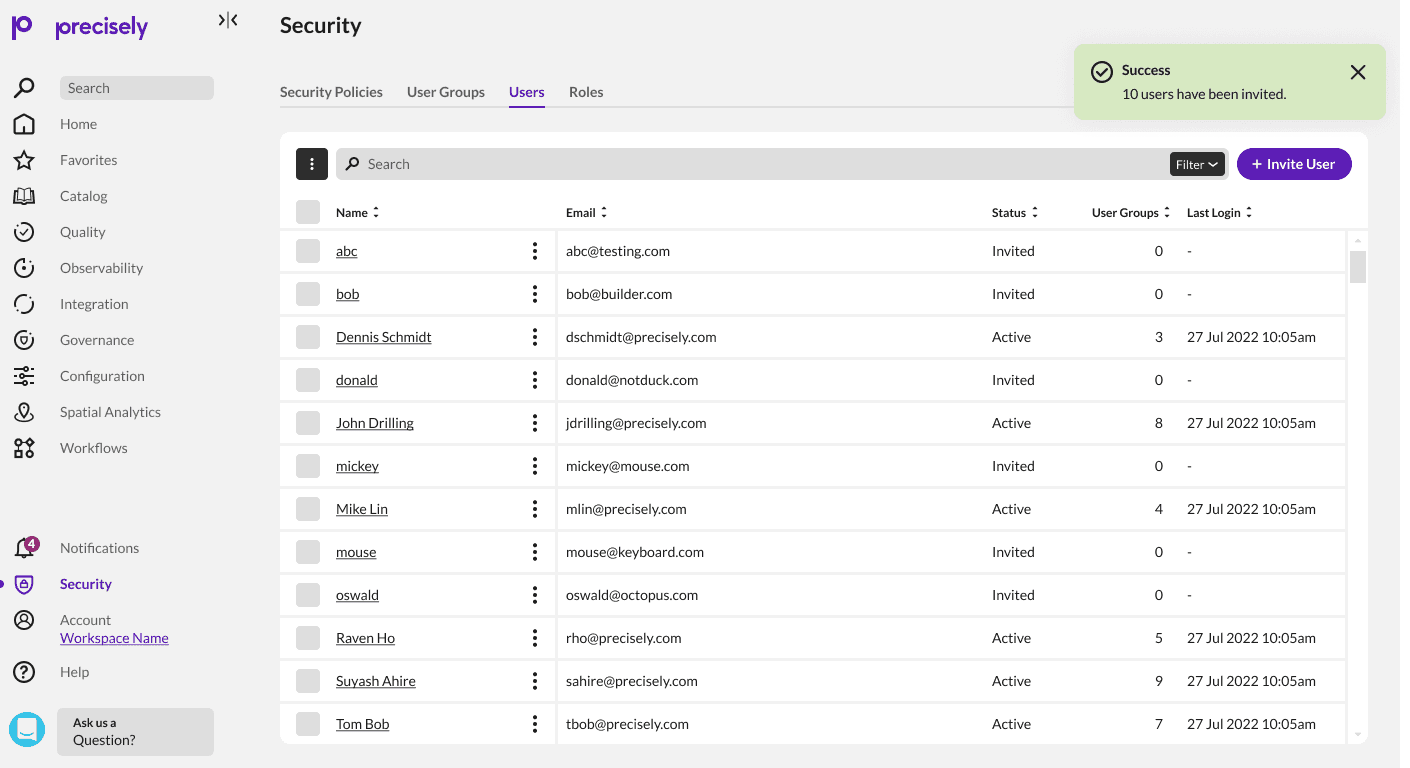1410x768 pixels.
Task: Click Ask us a Question button
Action: click(135, 731)
